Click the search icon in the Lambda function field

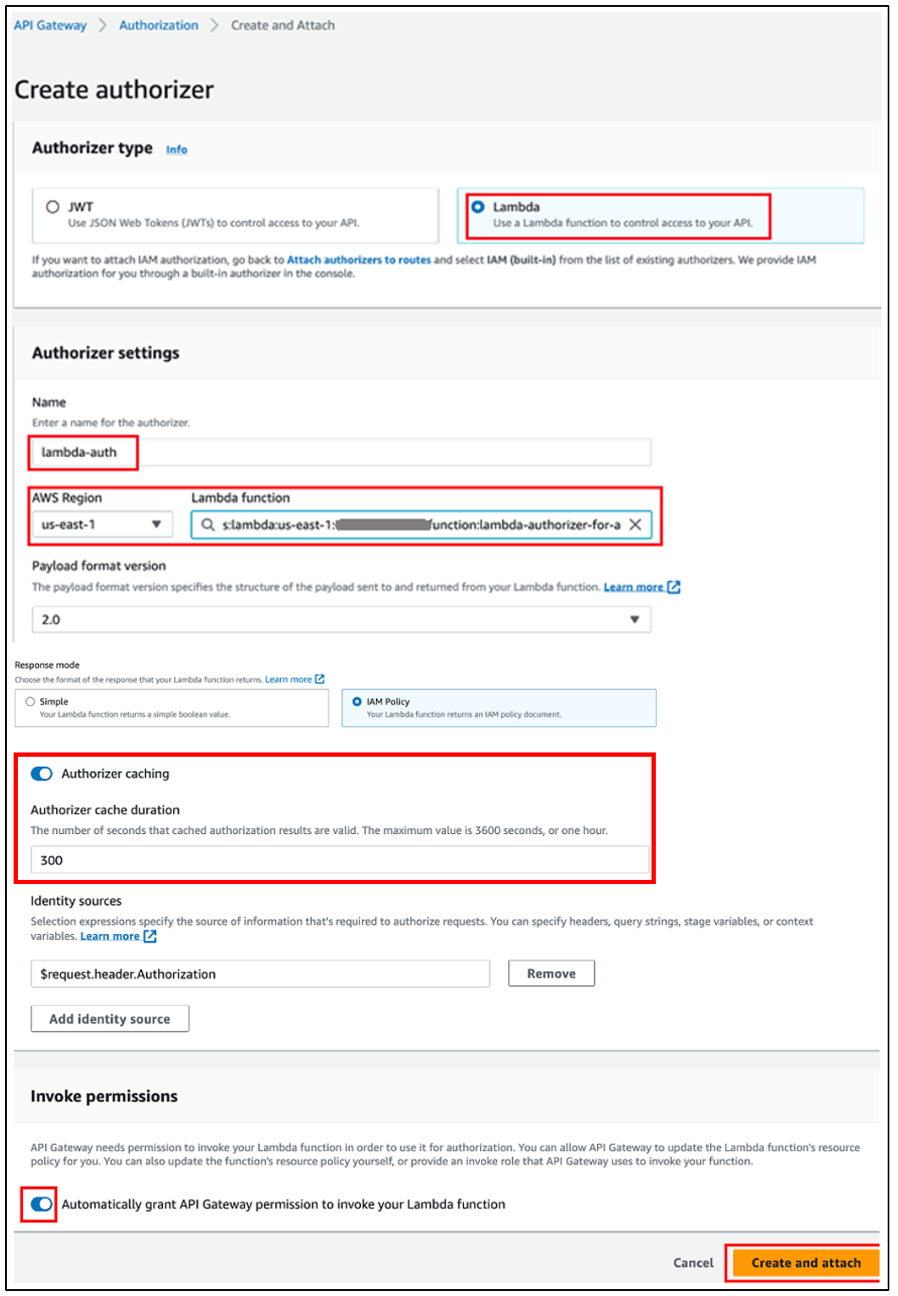coord(207,523)
